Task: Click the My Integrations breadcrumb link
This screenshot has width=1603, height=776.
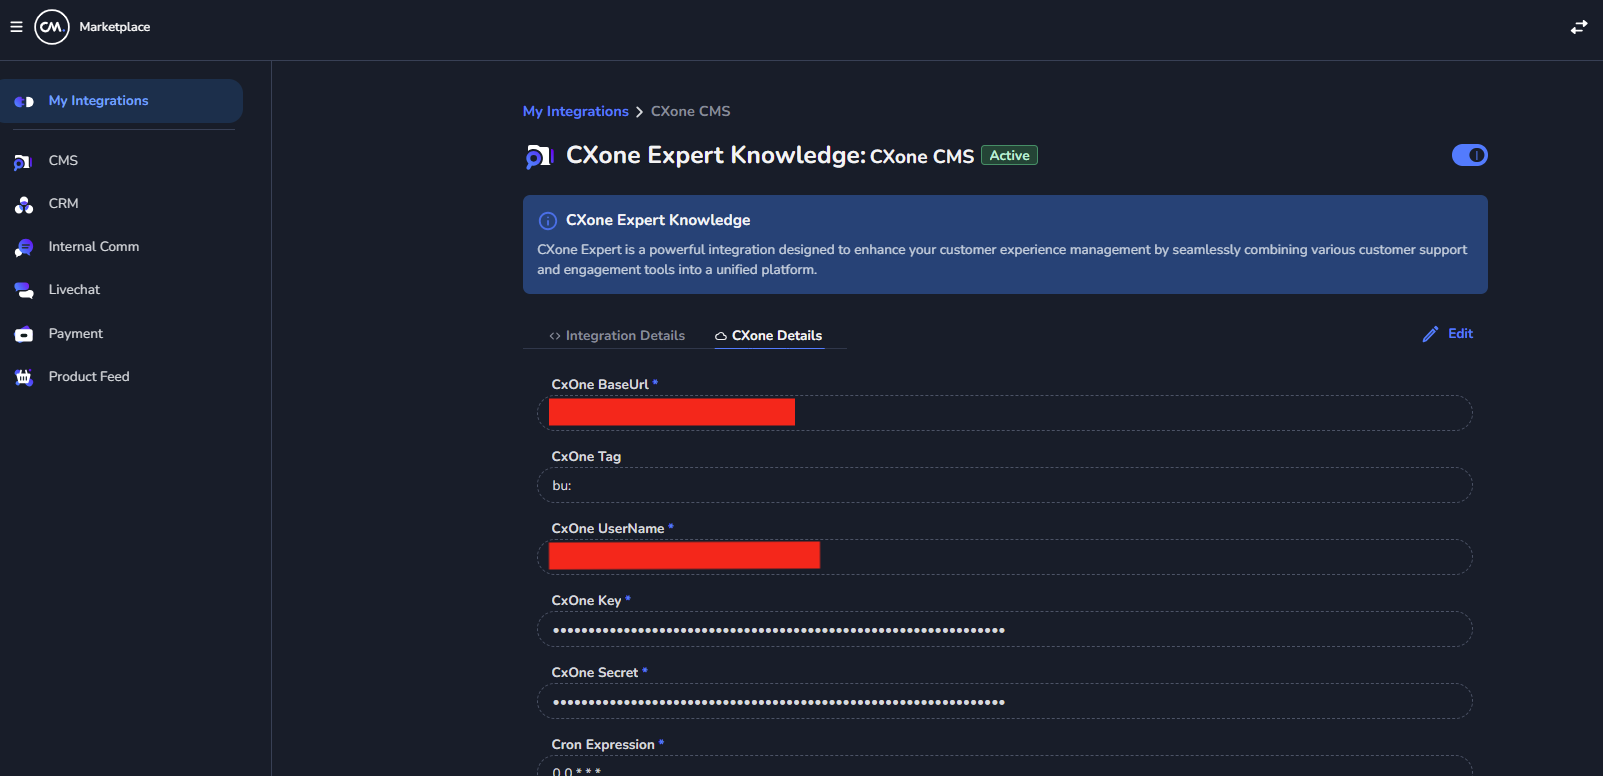Action: (x=576, y=111)
